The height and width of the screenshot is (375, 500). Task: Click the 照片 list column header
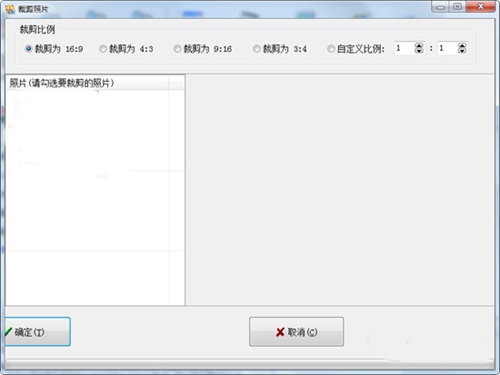[88, 83]
